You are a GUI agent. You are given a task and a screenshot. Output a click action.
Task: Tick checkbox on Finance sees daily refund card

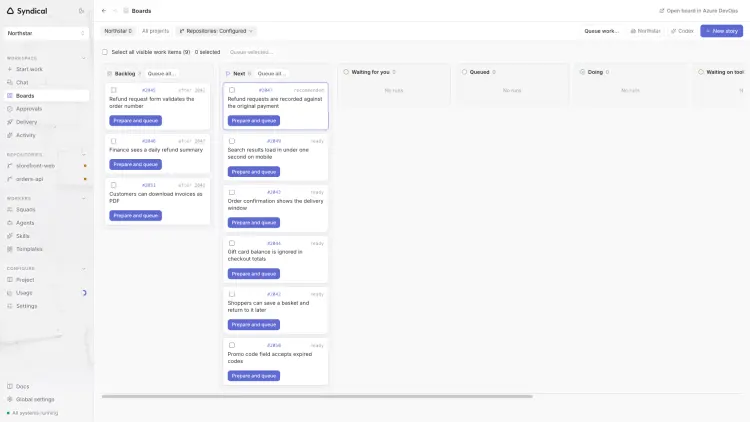point(113,141)
